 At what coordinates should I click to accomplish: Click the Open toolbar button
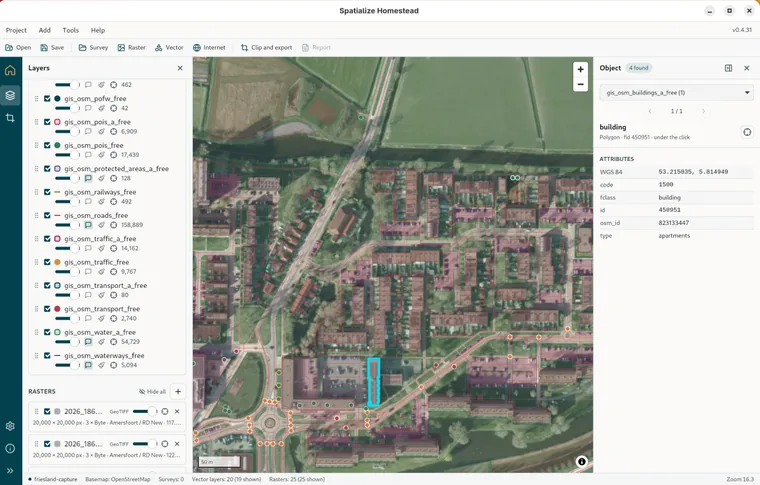point(18,47)
